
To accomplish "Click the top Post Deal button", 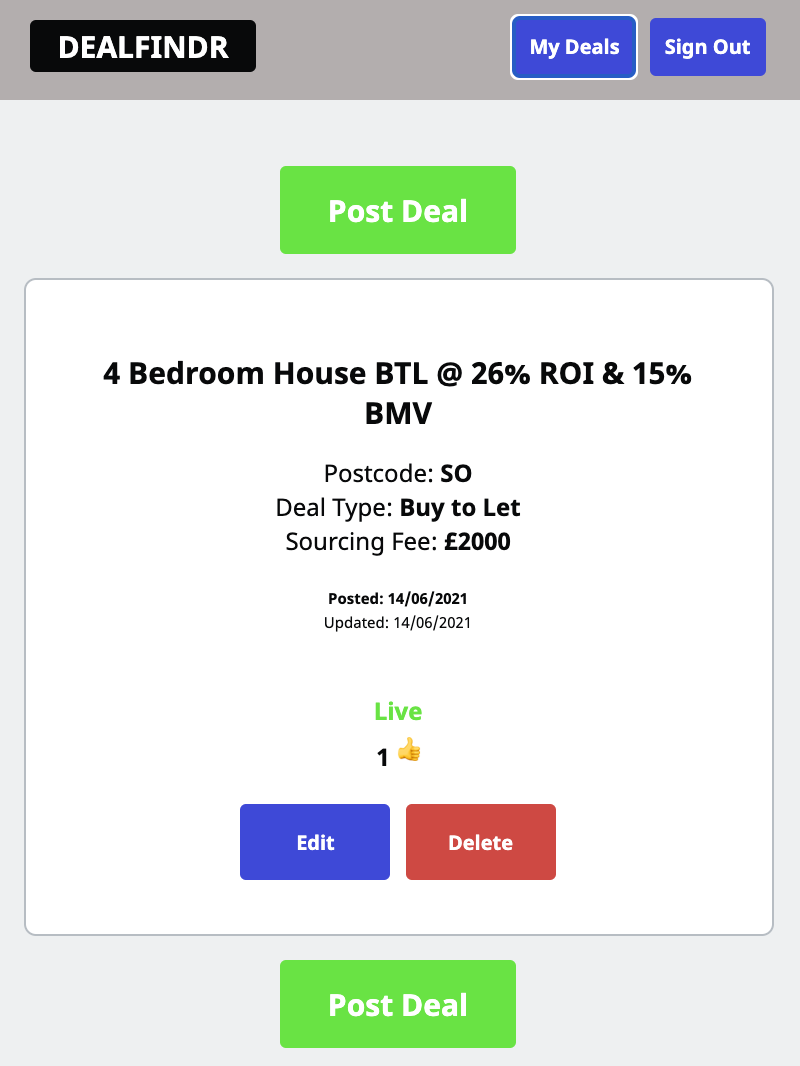I will [x=398, y=210].
